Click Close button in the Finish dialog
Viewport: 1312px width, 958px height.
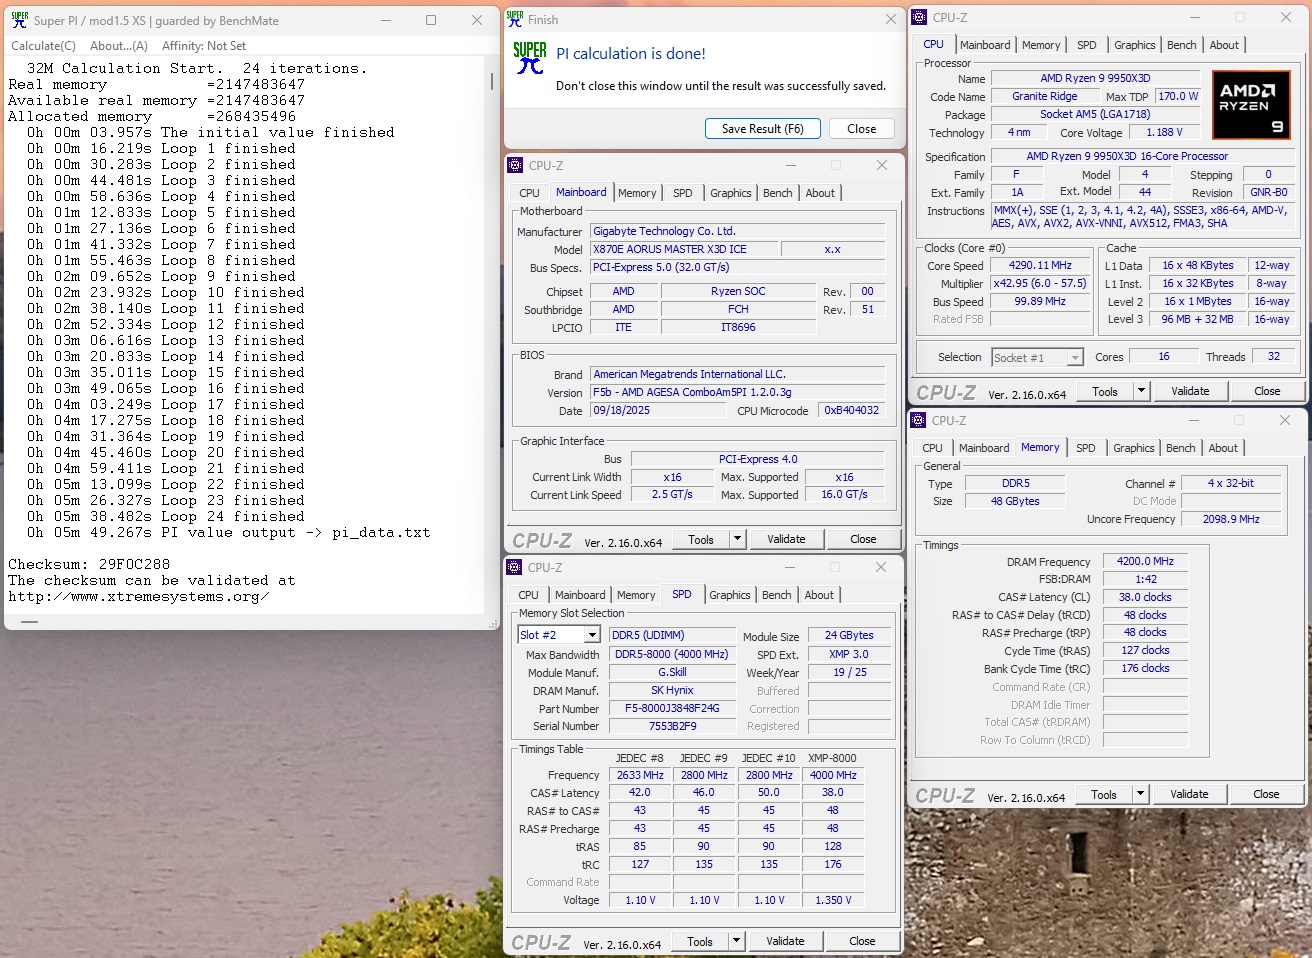pyautogui.click(x=861, y=129)
